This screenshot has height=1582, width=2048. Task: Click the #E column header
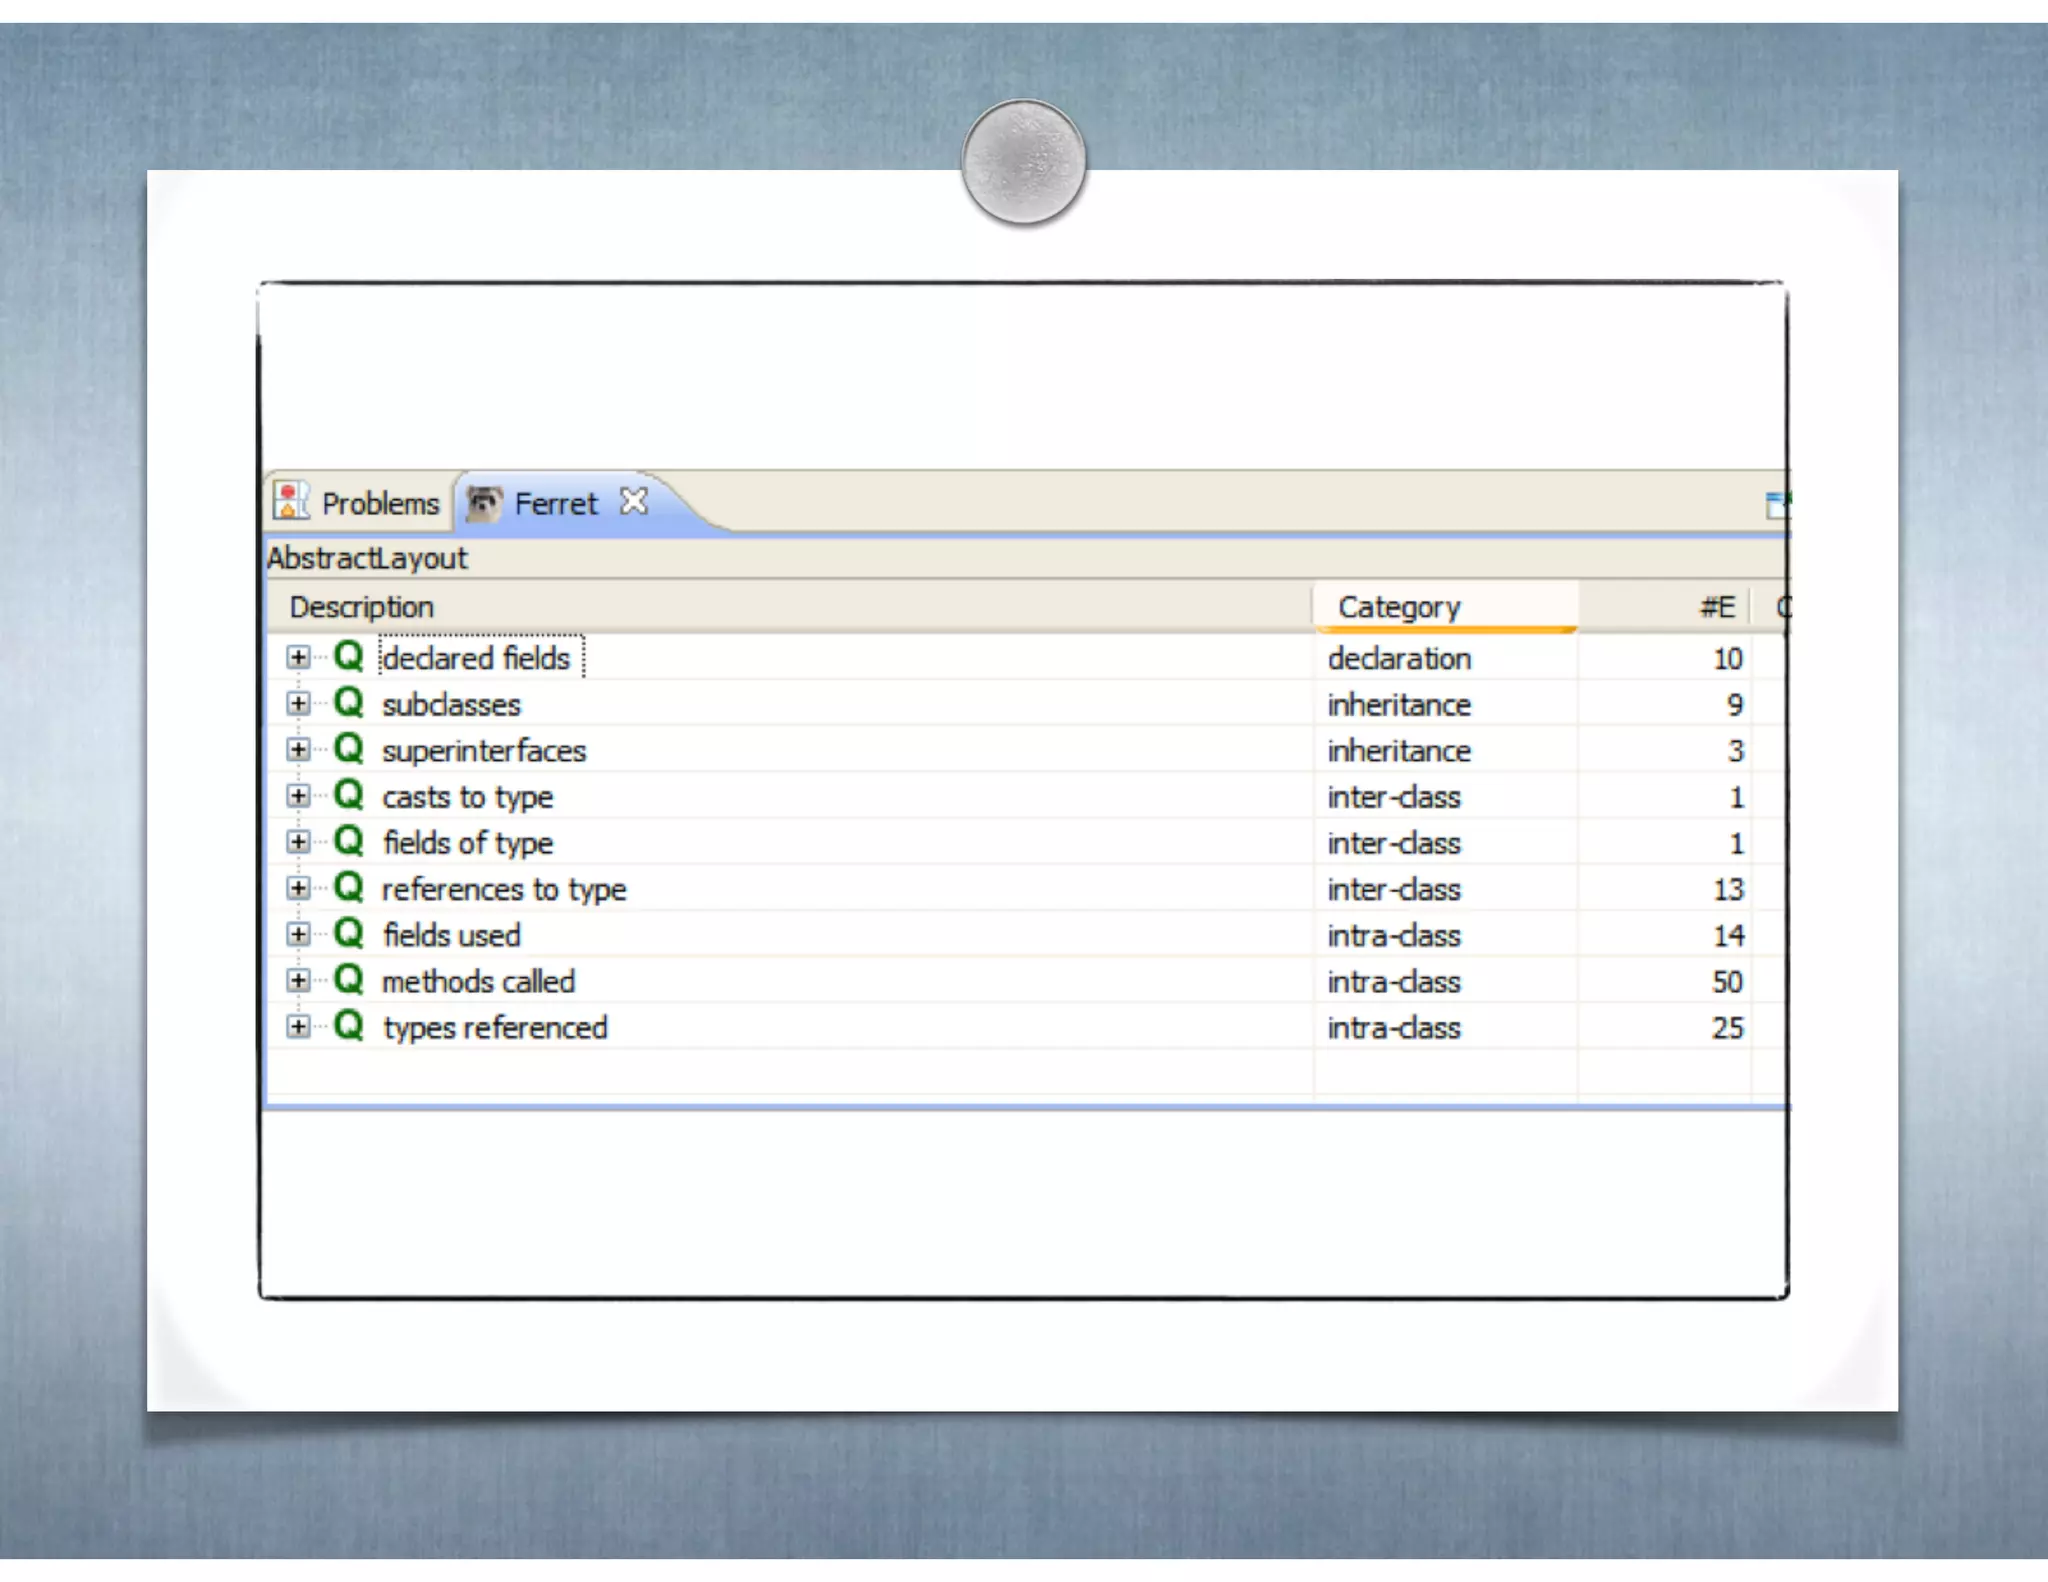[1716, 607]
